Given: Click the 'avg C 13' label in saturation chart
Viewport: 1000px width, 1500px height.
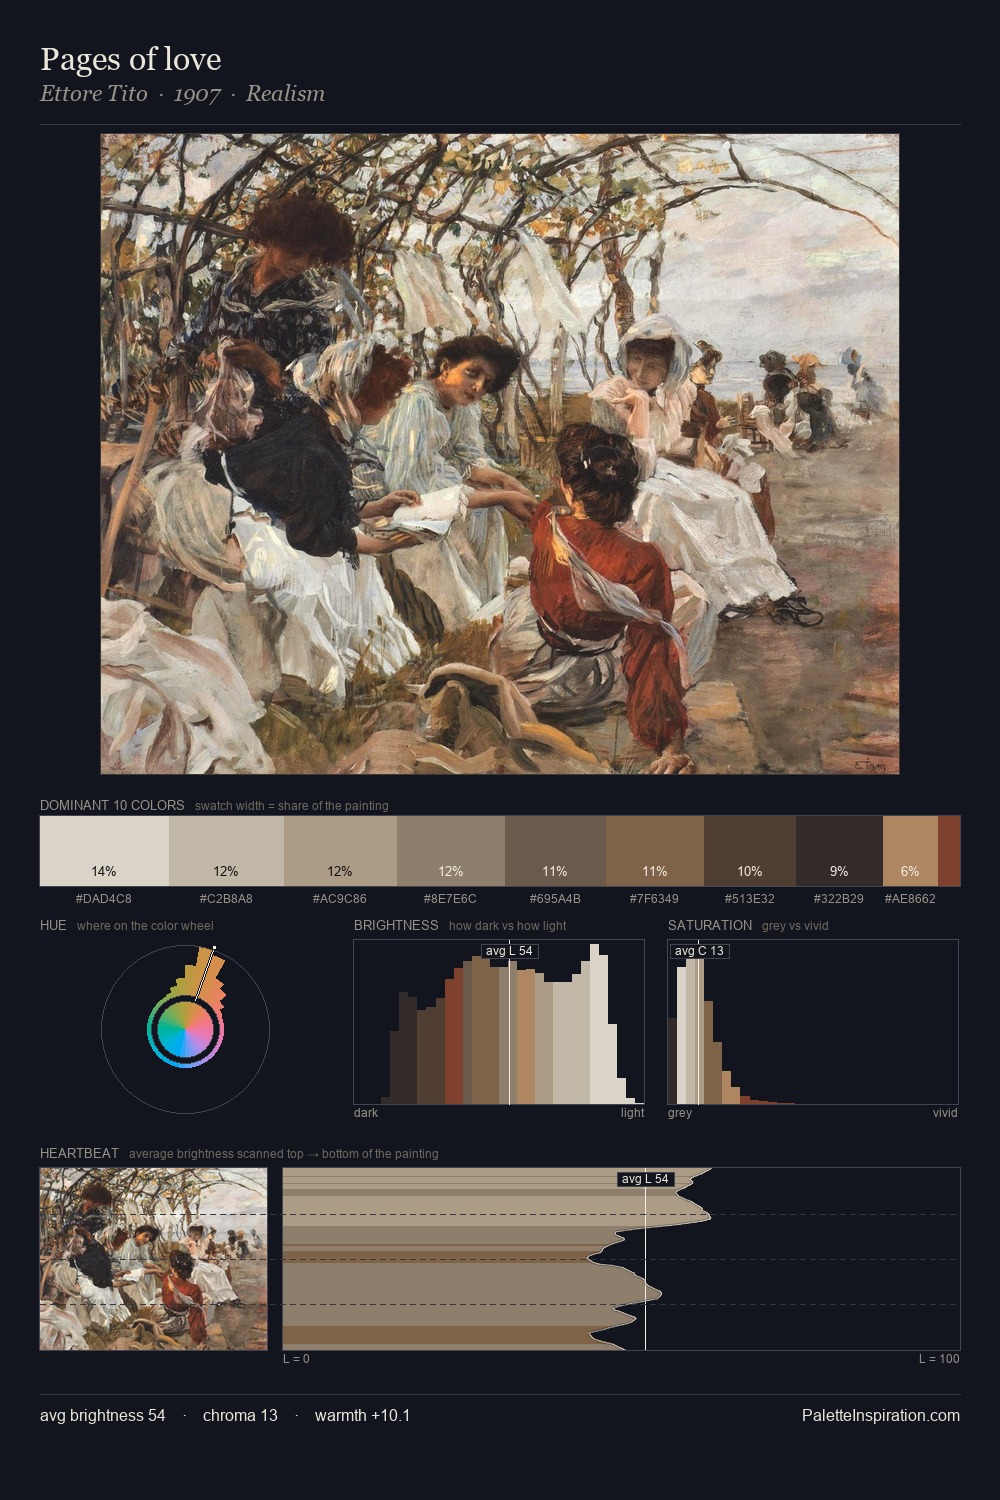Looking at the screenshot, I should (x=699, y=951).
